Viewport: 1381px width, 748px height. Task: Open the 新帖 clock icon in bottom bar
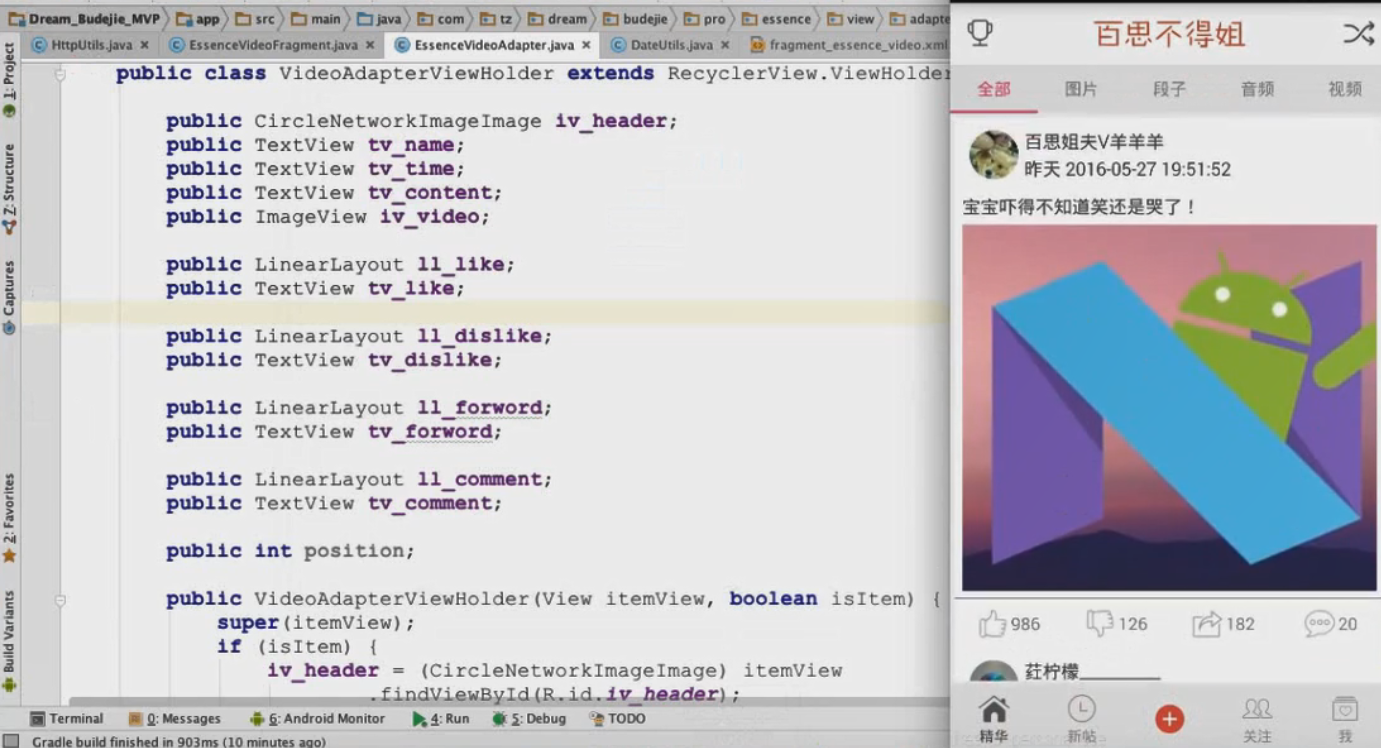tap(1081, 710)
